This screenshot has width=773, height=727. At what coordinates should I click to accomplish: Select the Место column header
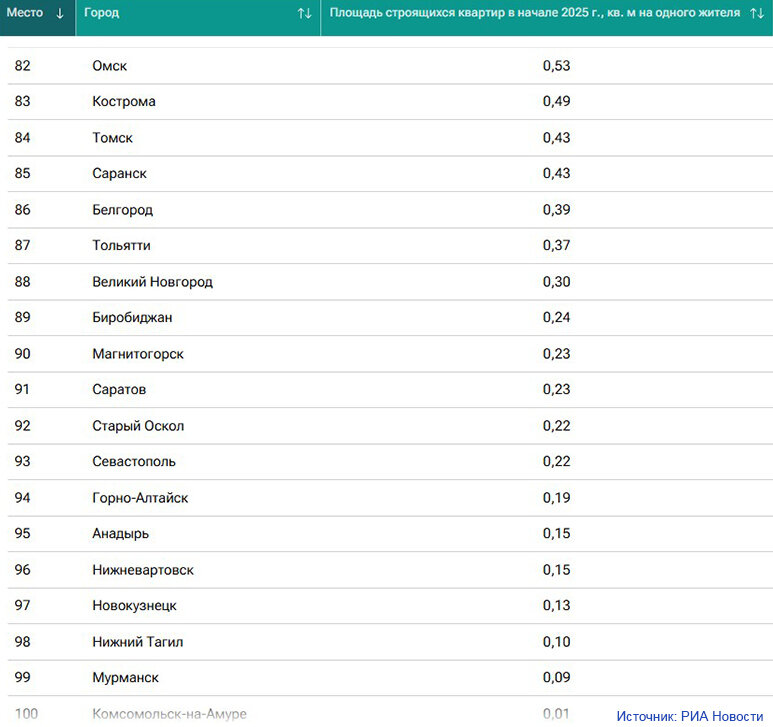[37, 18]
